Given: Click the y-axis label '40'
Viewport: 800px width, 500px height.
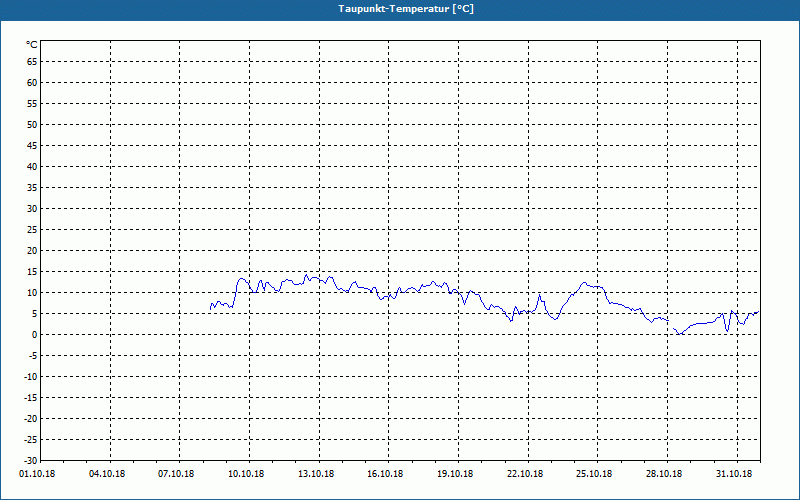Looking at the screenshot, I should pos(32,167).
